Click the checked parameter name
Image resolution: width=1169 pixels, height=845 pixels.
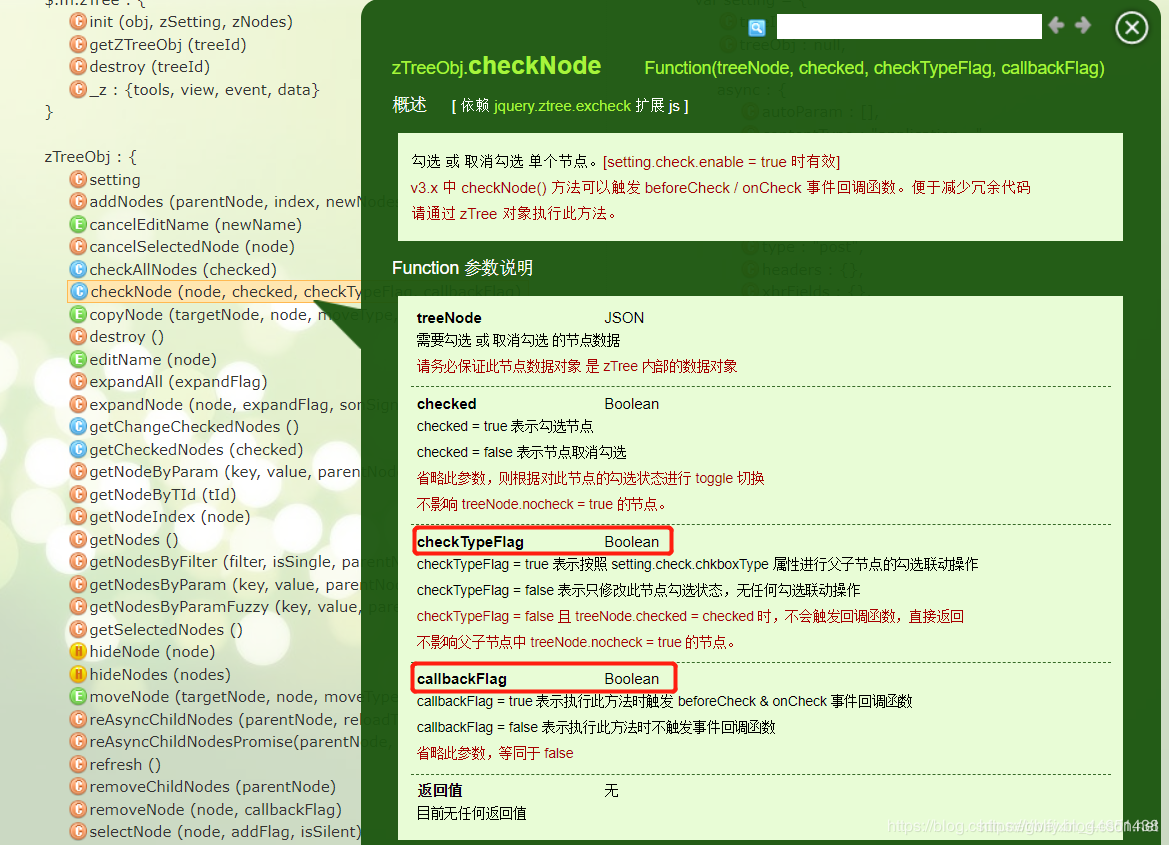(x=447, y=403)
